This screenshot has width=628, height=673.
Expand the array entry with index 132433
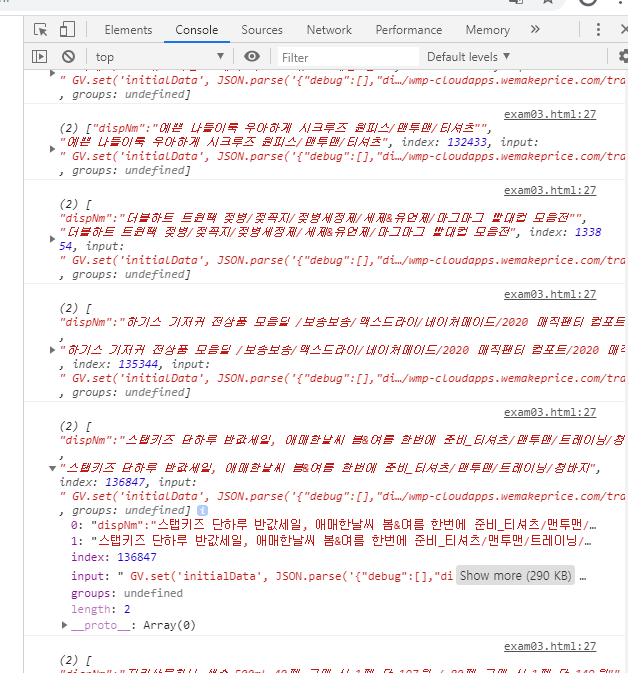click(52, 149)
